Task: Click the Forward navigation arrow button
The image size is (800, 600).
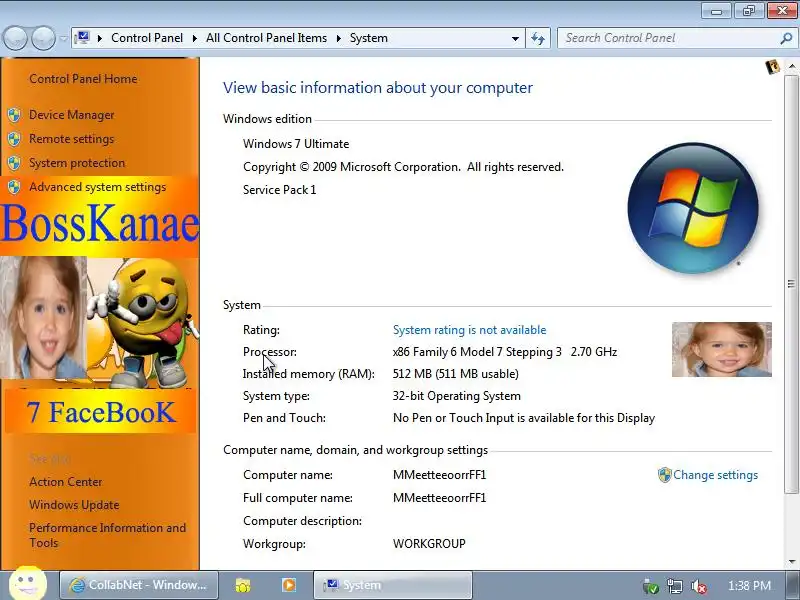Action: point(44,38)
